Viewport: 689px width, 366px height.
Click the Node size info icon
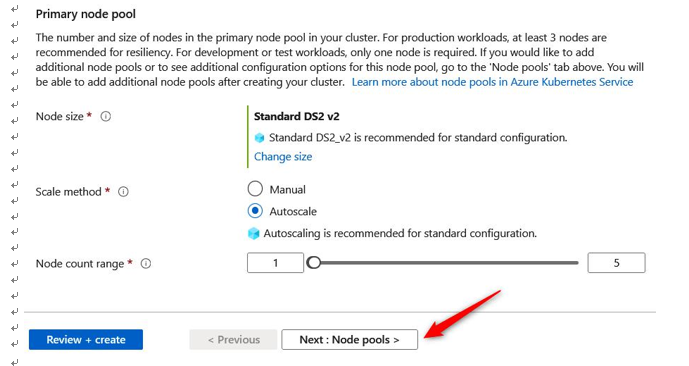[105, 116]
